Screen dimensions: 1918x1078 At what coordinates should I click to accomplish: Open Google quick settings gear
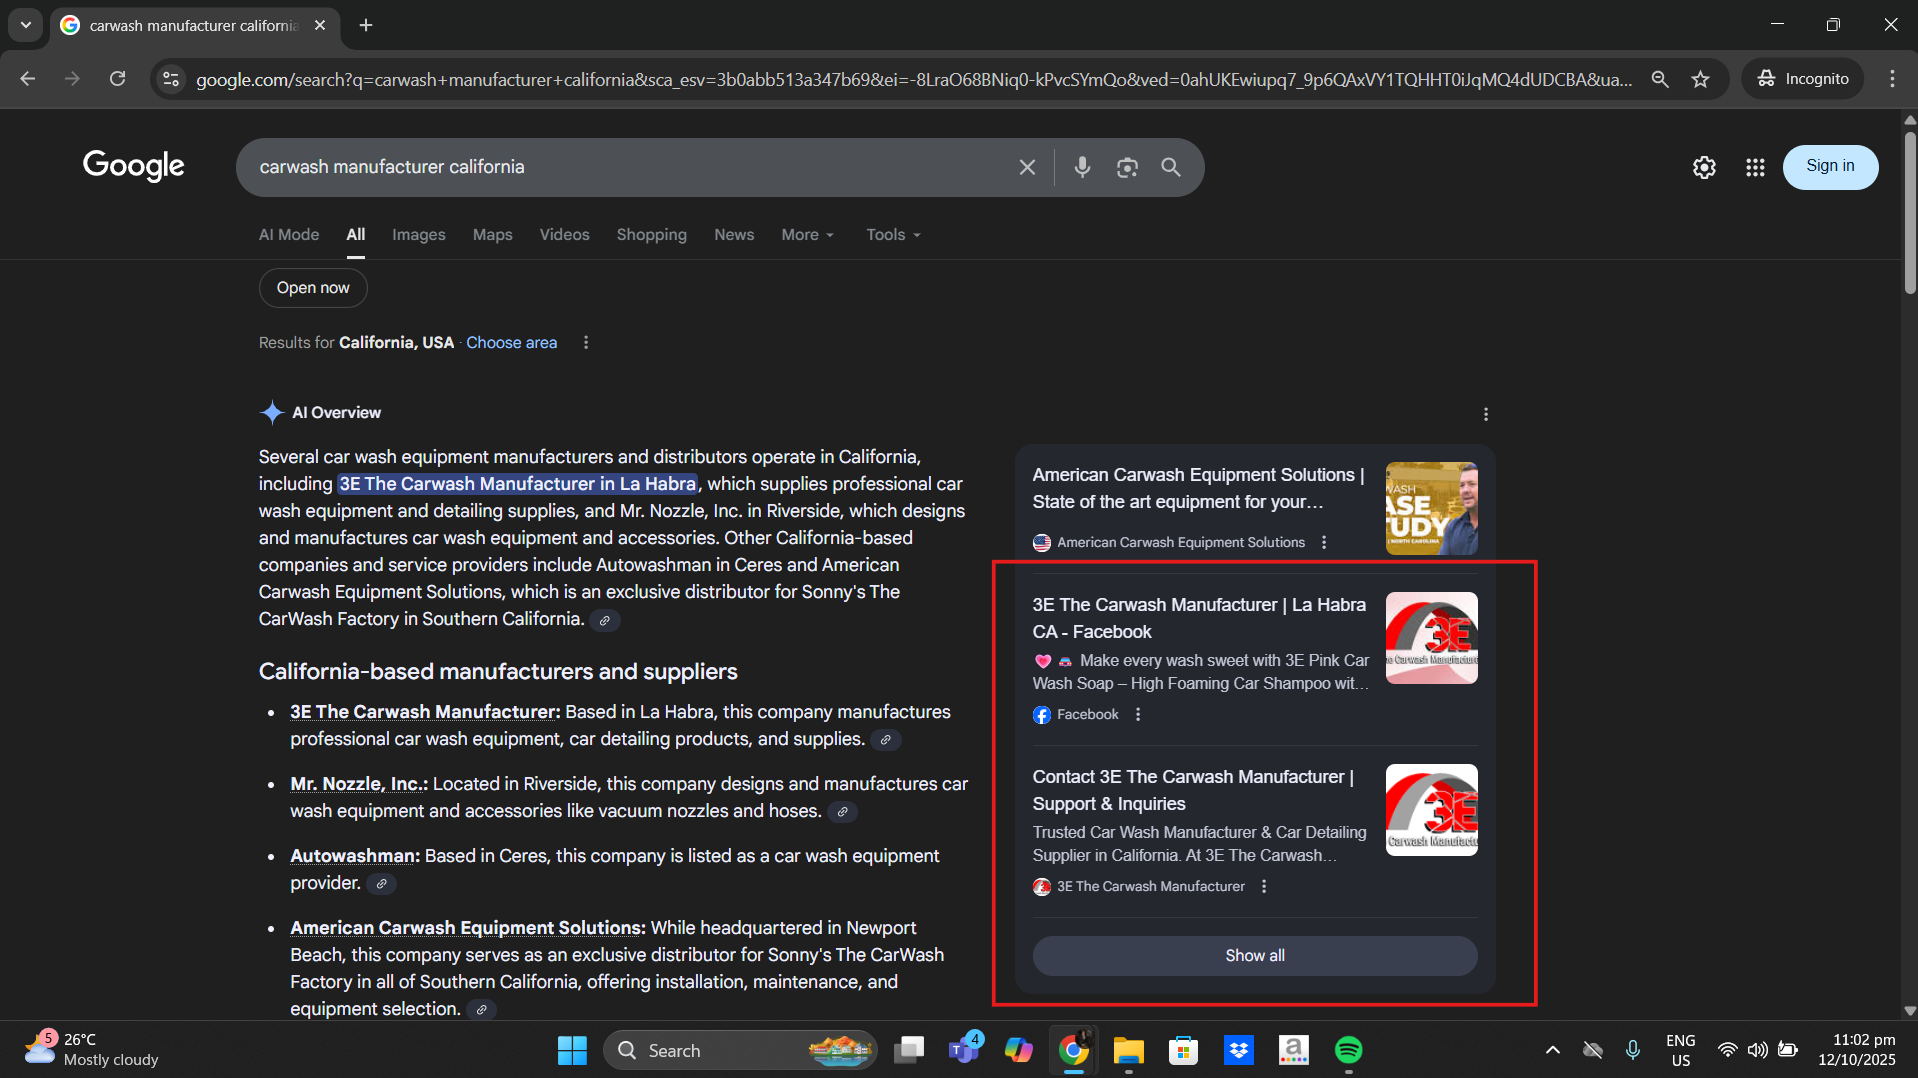[1704, 167]
